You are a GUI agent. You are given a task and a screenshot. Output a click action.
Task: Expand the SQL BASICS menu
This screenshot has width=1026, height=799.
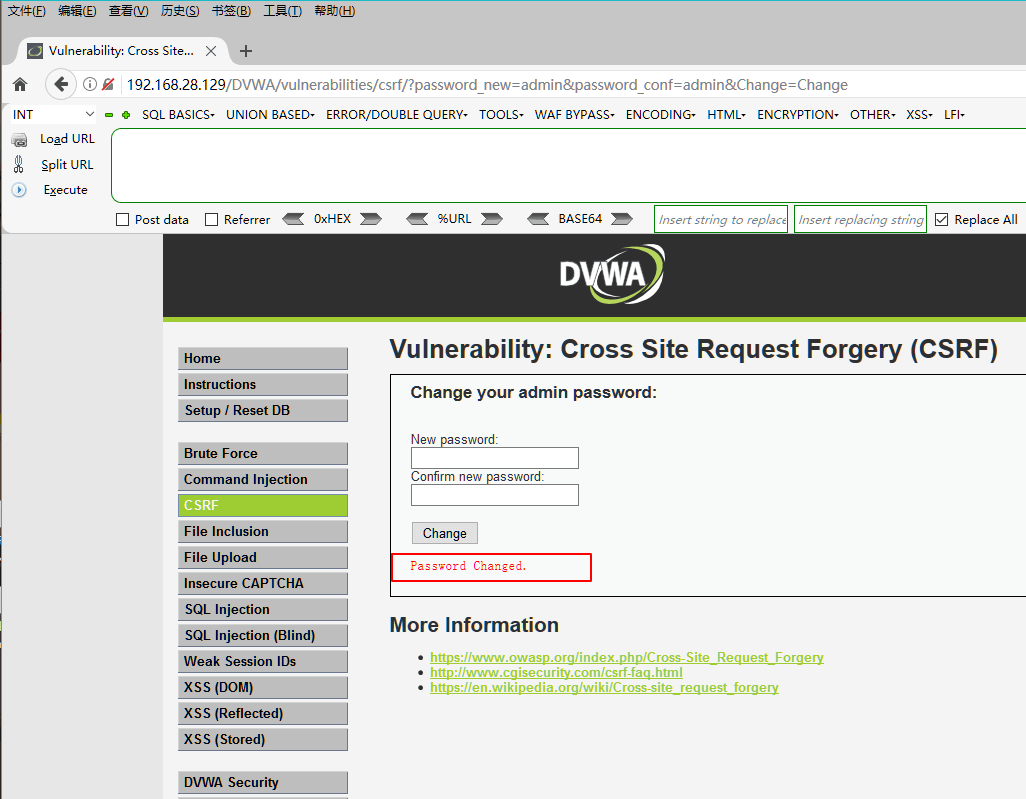[178, 115]
